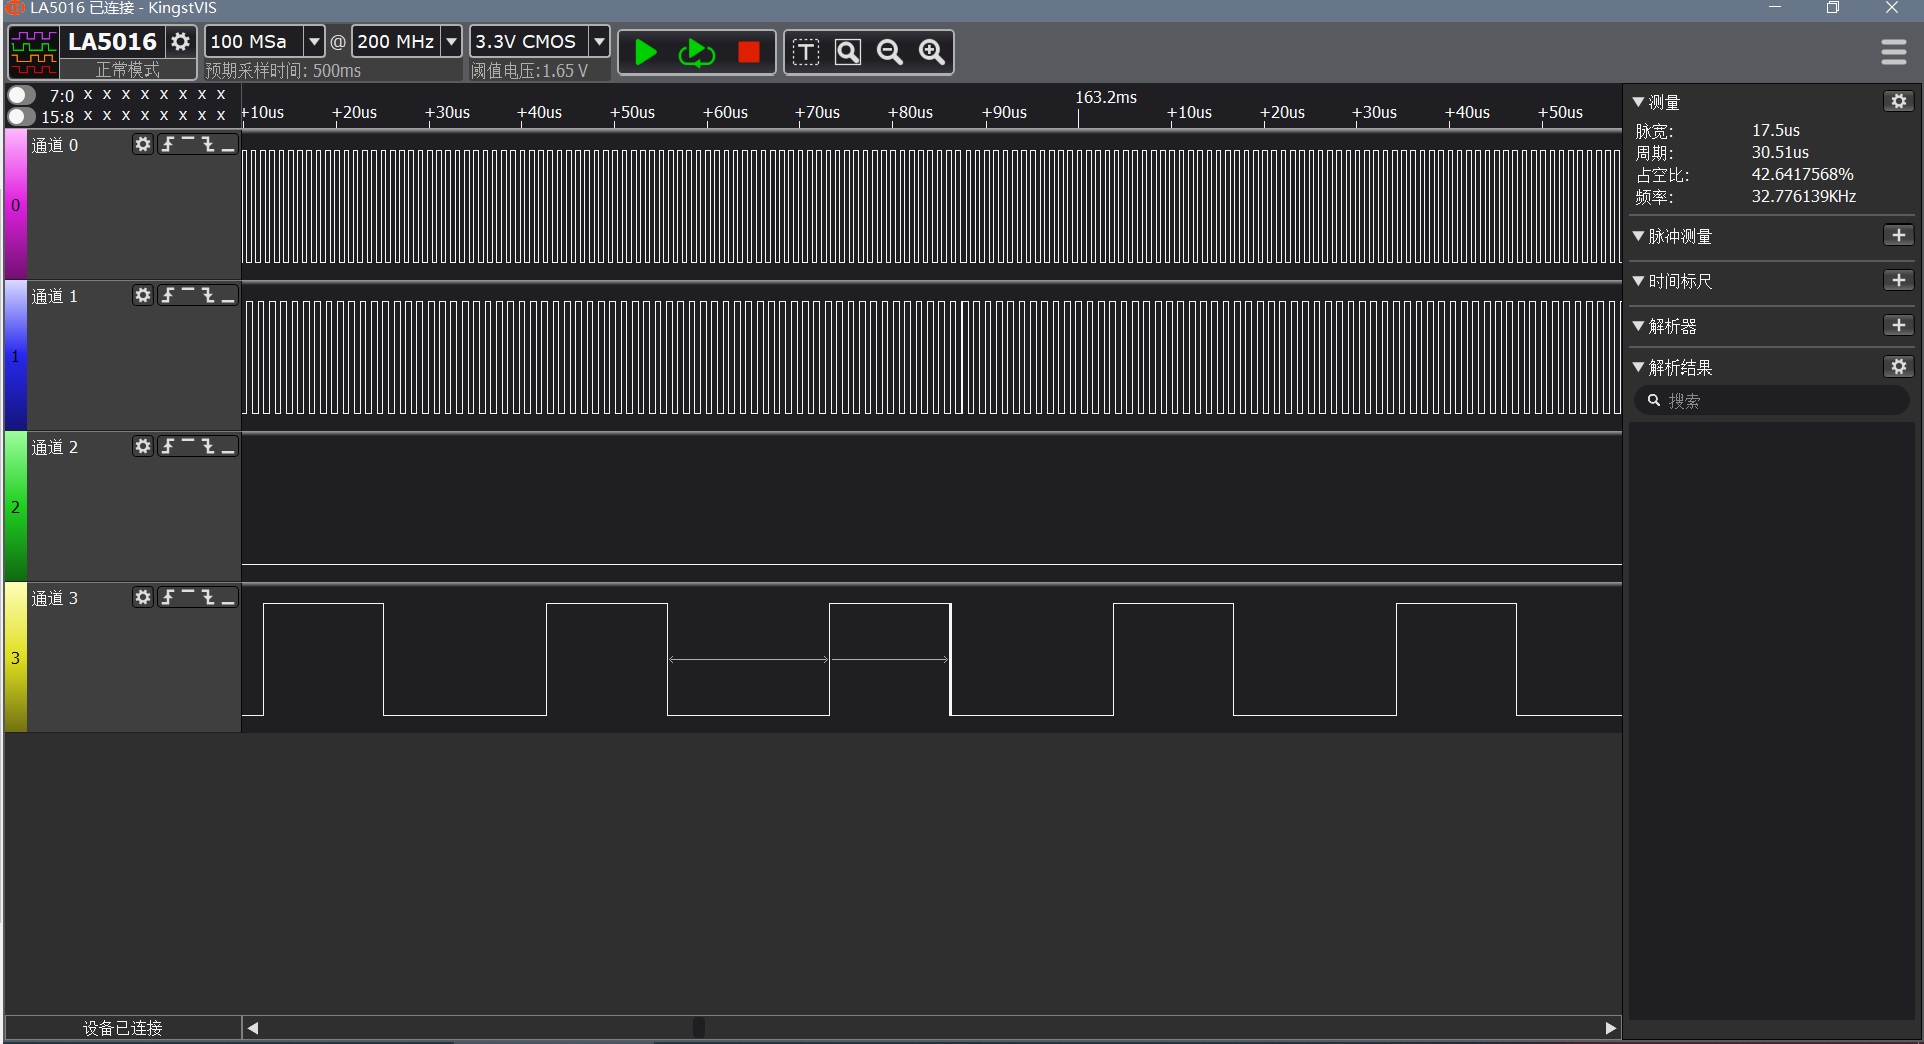Screen dimensions: 1924x1044
Task: Set falling-edge trigger on 通道 0
Action: (x=208, y=145)
